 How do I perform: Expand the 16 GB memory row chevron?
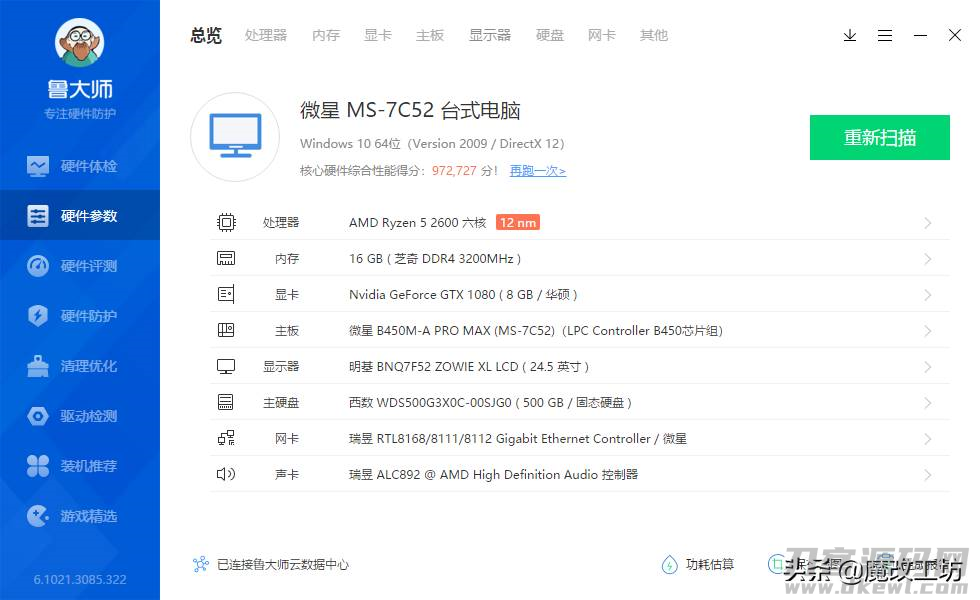point(928,259)
